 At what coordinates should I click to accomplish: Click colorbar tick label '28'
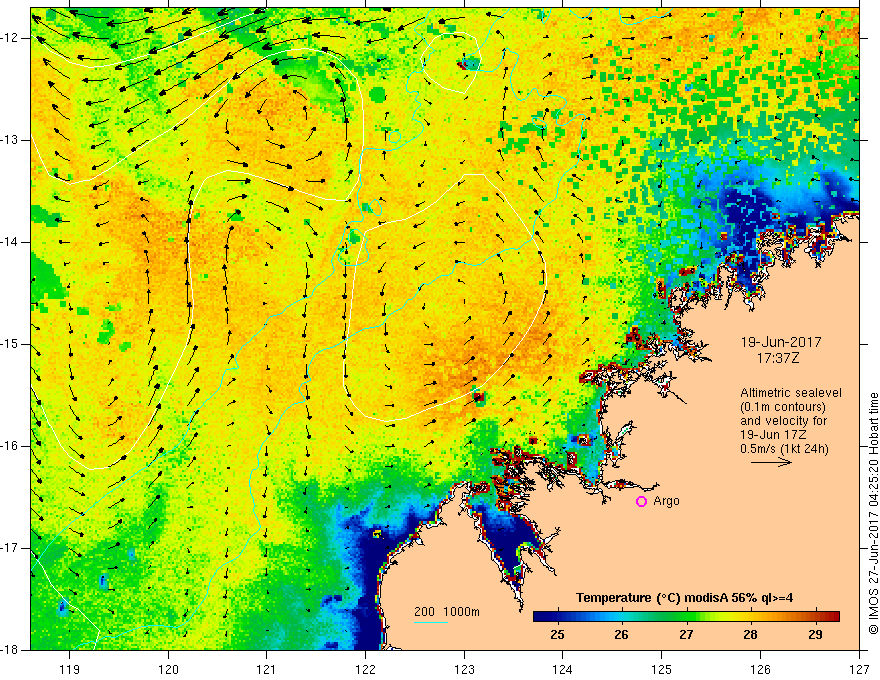coord(750,635)
